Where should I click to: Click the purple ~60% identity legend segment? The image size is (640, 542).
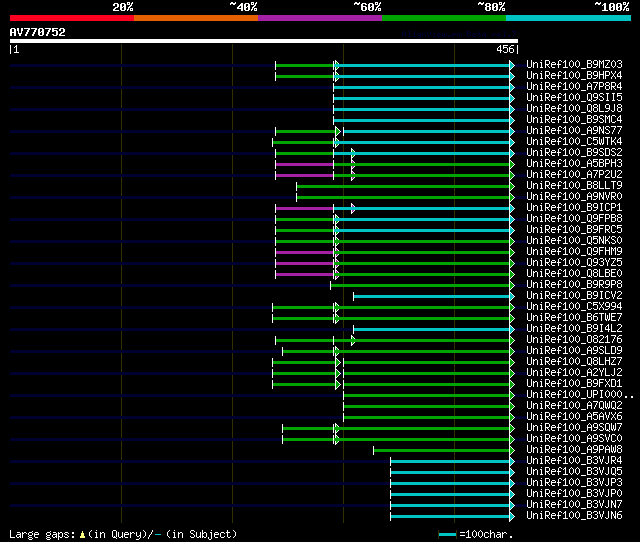[x=320, y=18]
